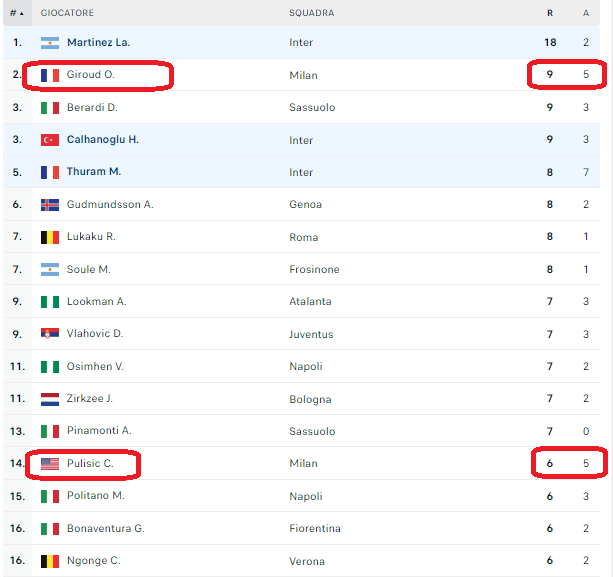
Task: Click the SQUADRA column header
Action: [312, 13]
